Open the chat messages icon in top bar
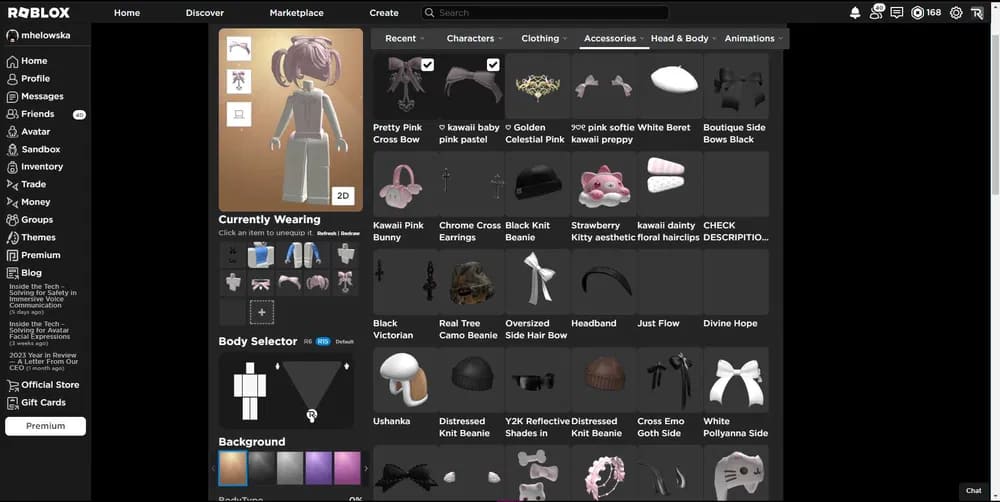 (x=896, y=13)
